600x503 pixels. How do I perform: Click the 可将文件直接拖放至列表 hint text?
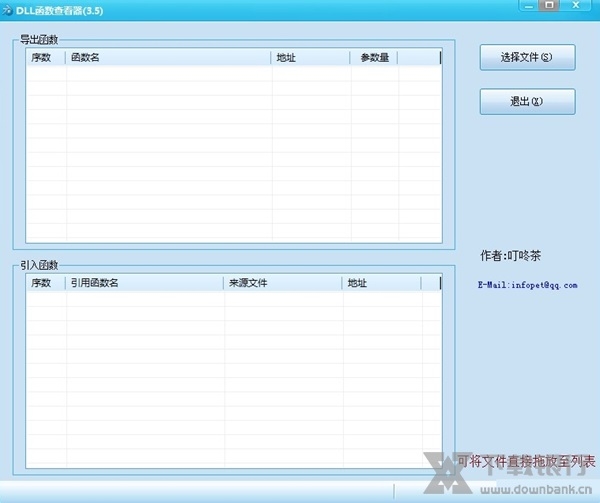click(527, 461)
